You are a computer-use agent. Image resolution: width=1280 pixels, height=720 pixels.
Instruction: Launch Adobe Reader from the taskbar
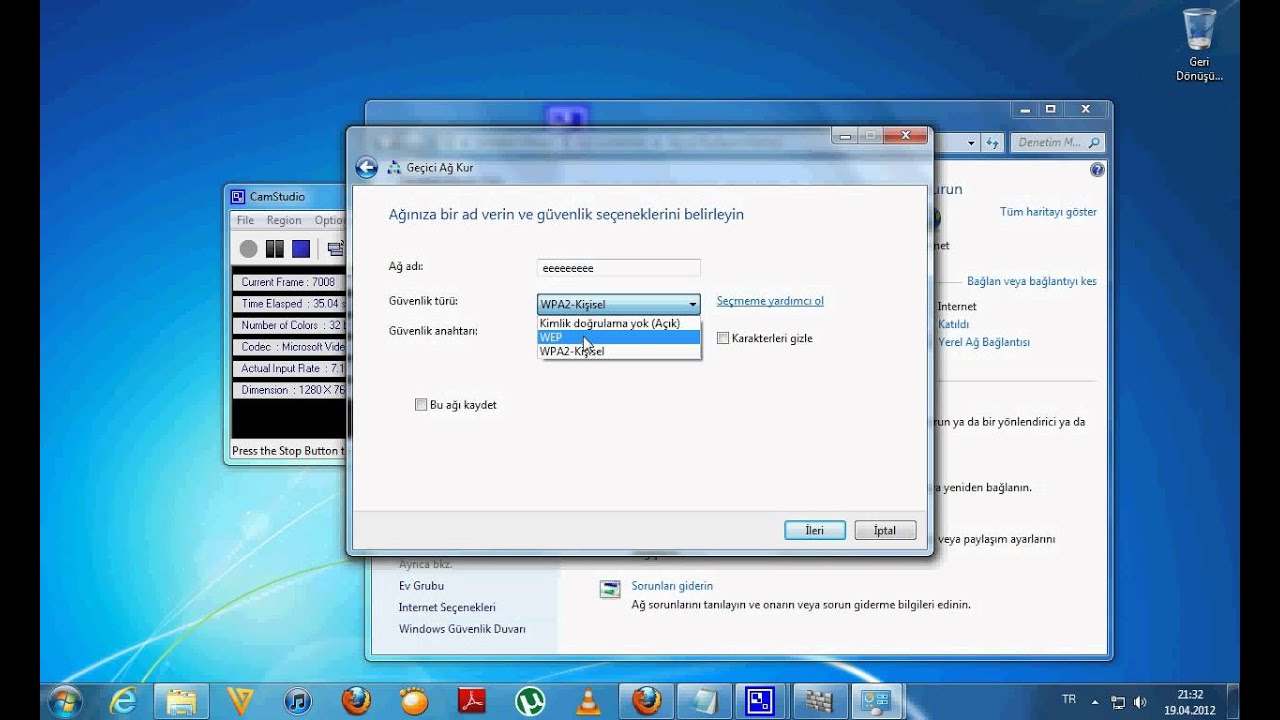472,700
